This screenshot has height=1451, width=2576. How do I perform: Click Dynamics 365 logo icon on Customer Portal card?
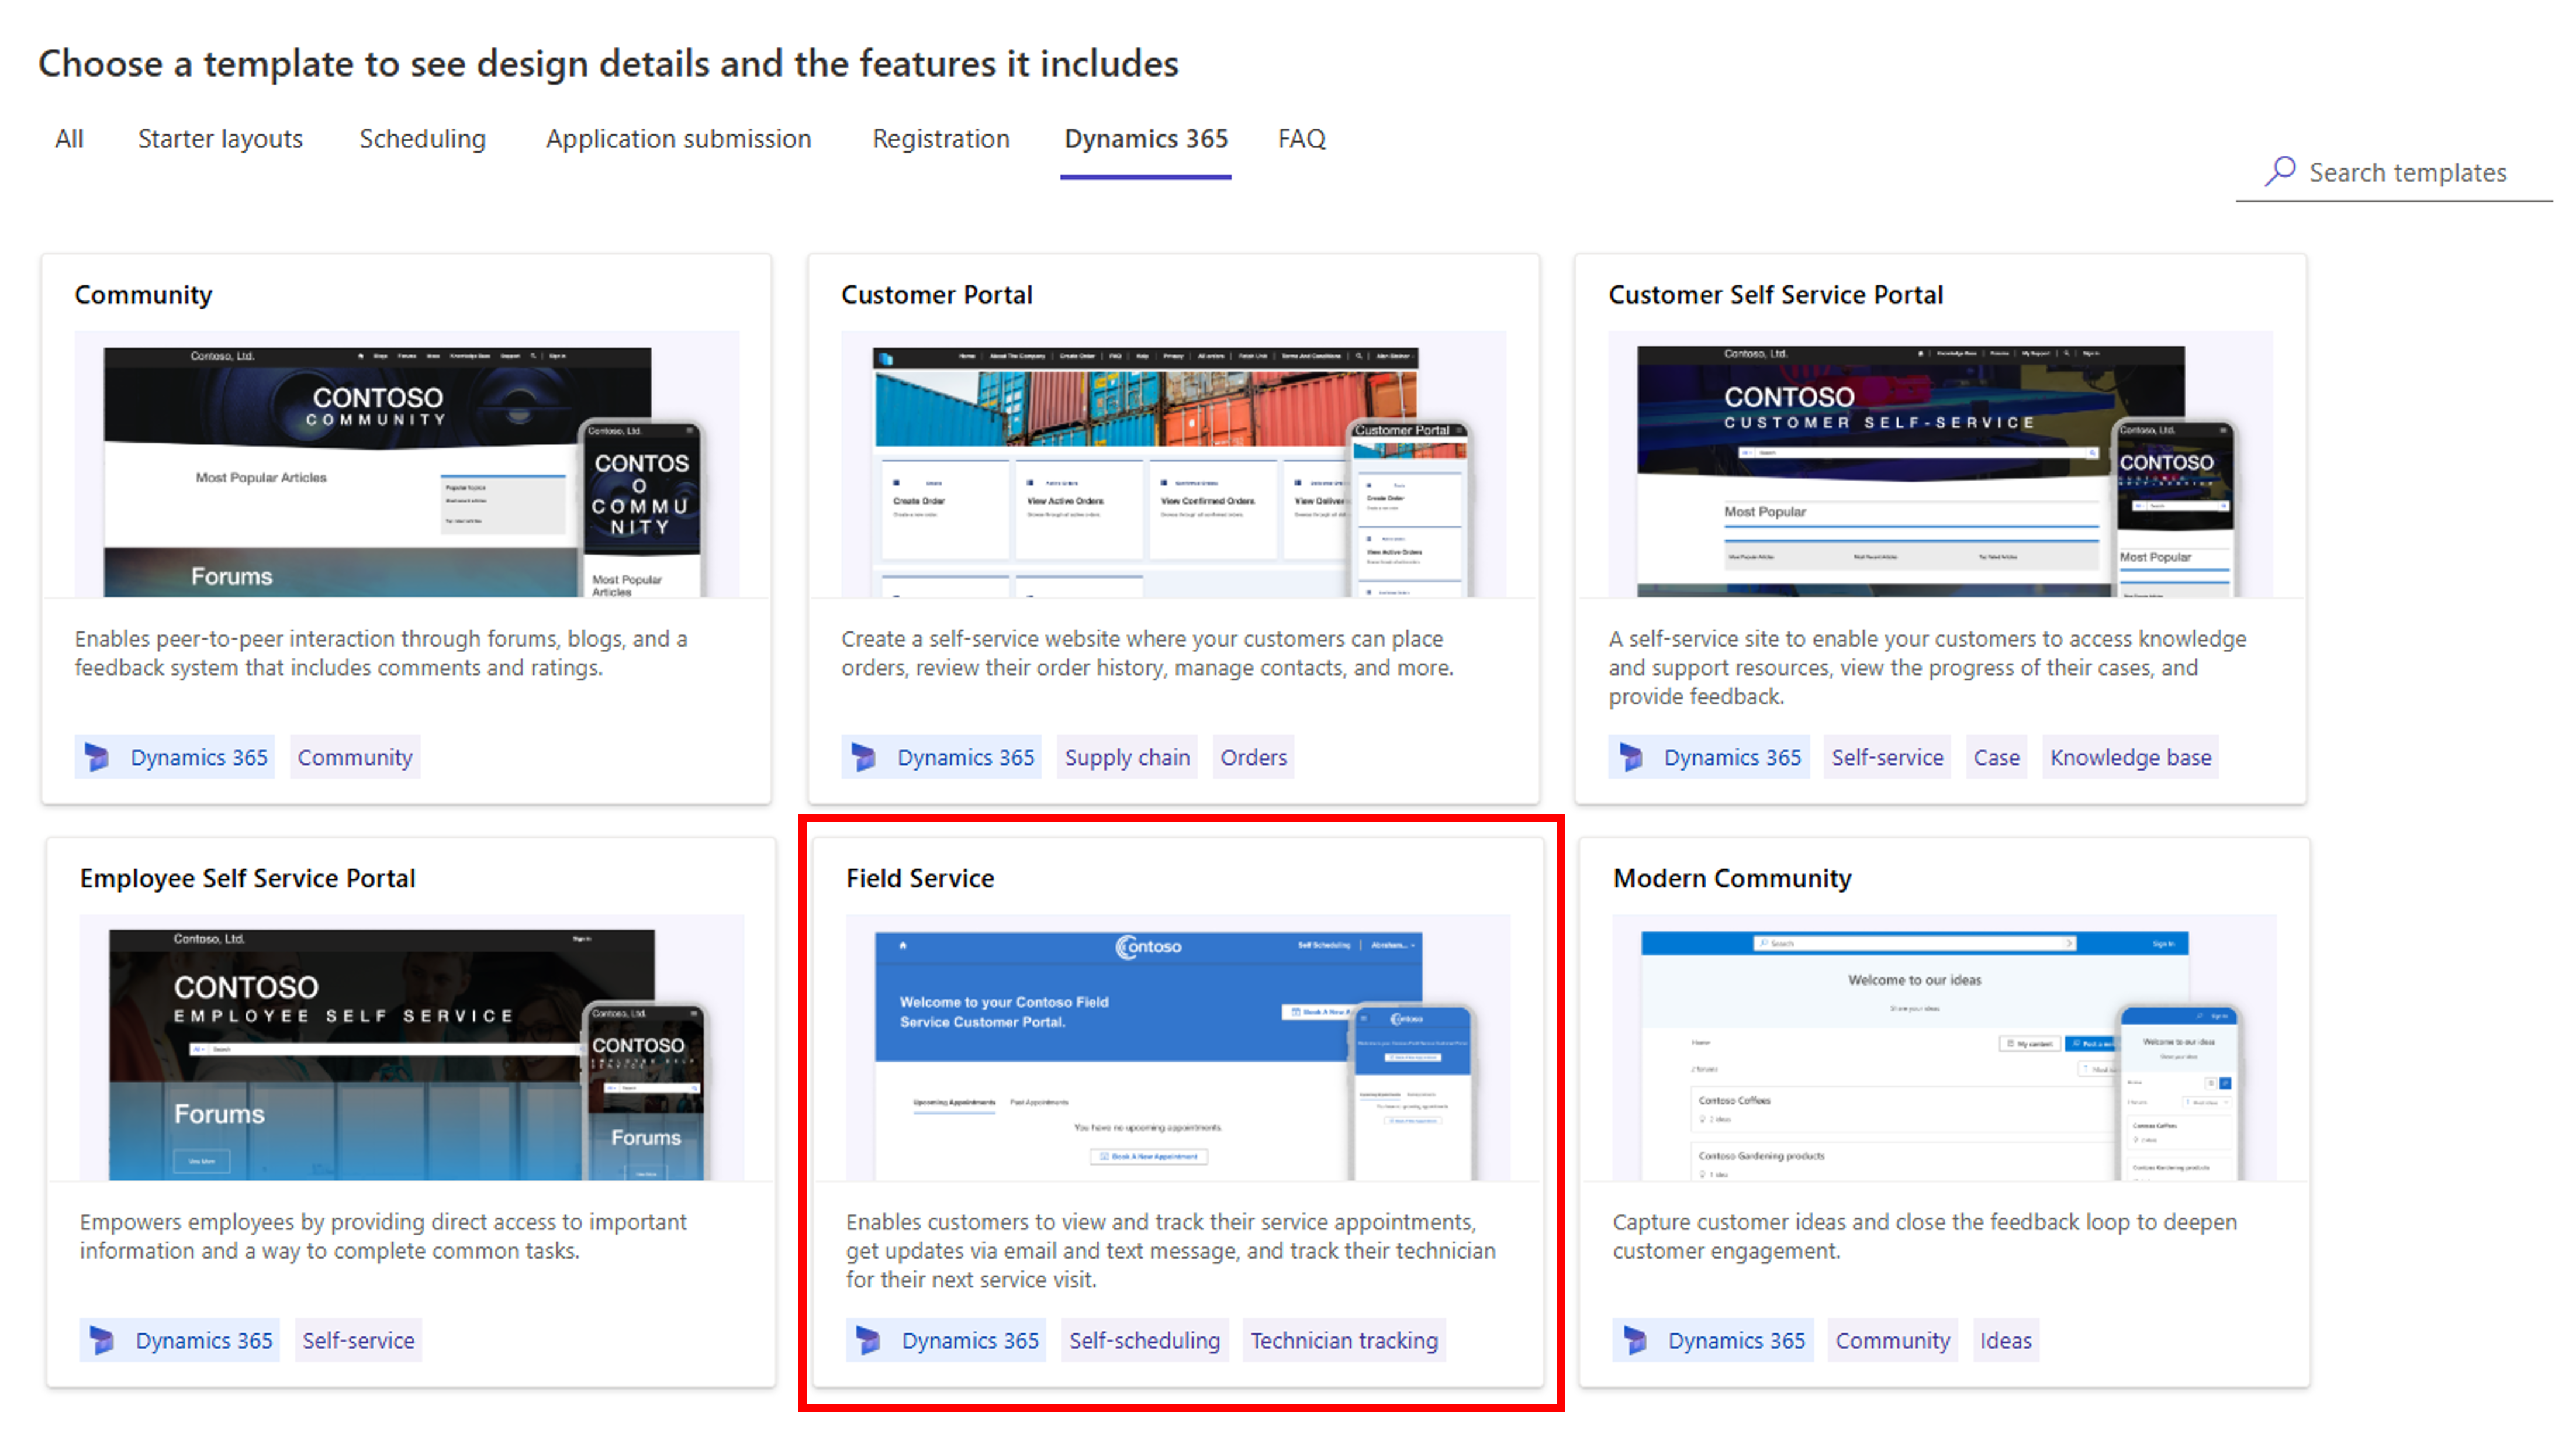coord(864,757)
